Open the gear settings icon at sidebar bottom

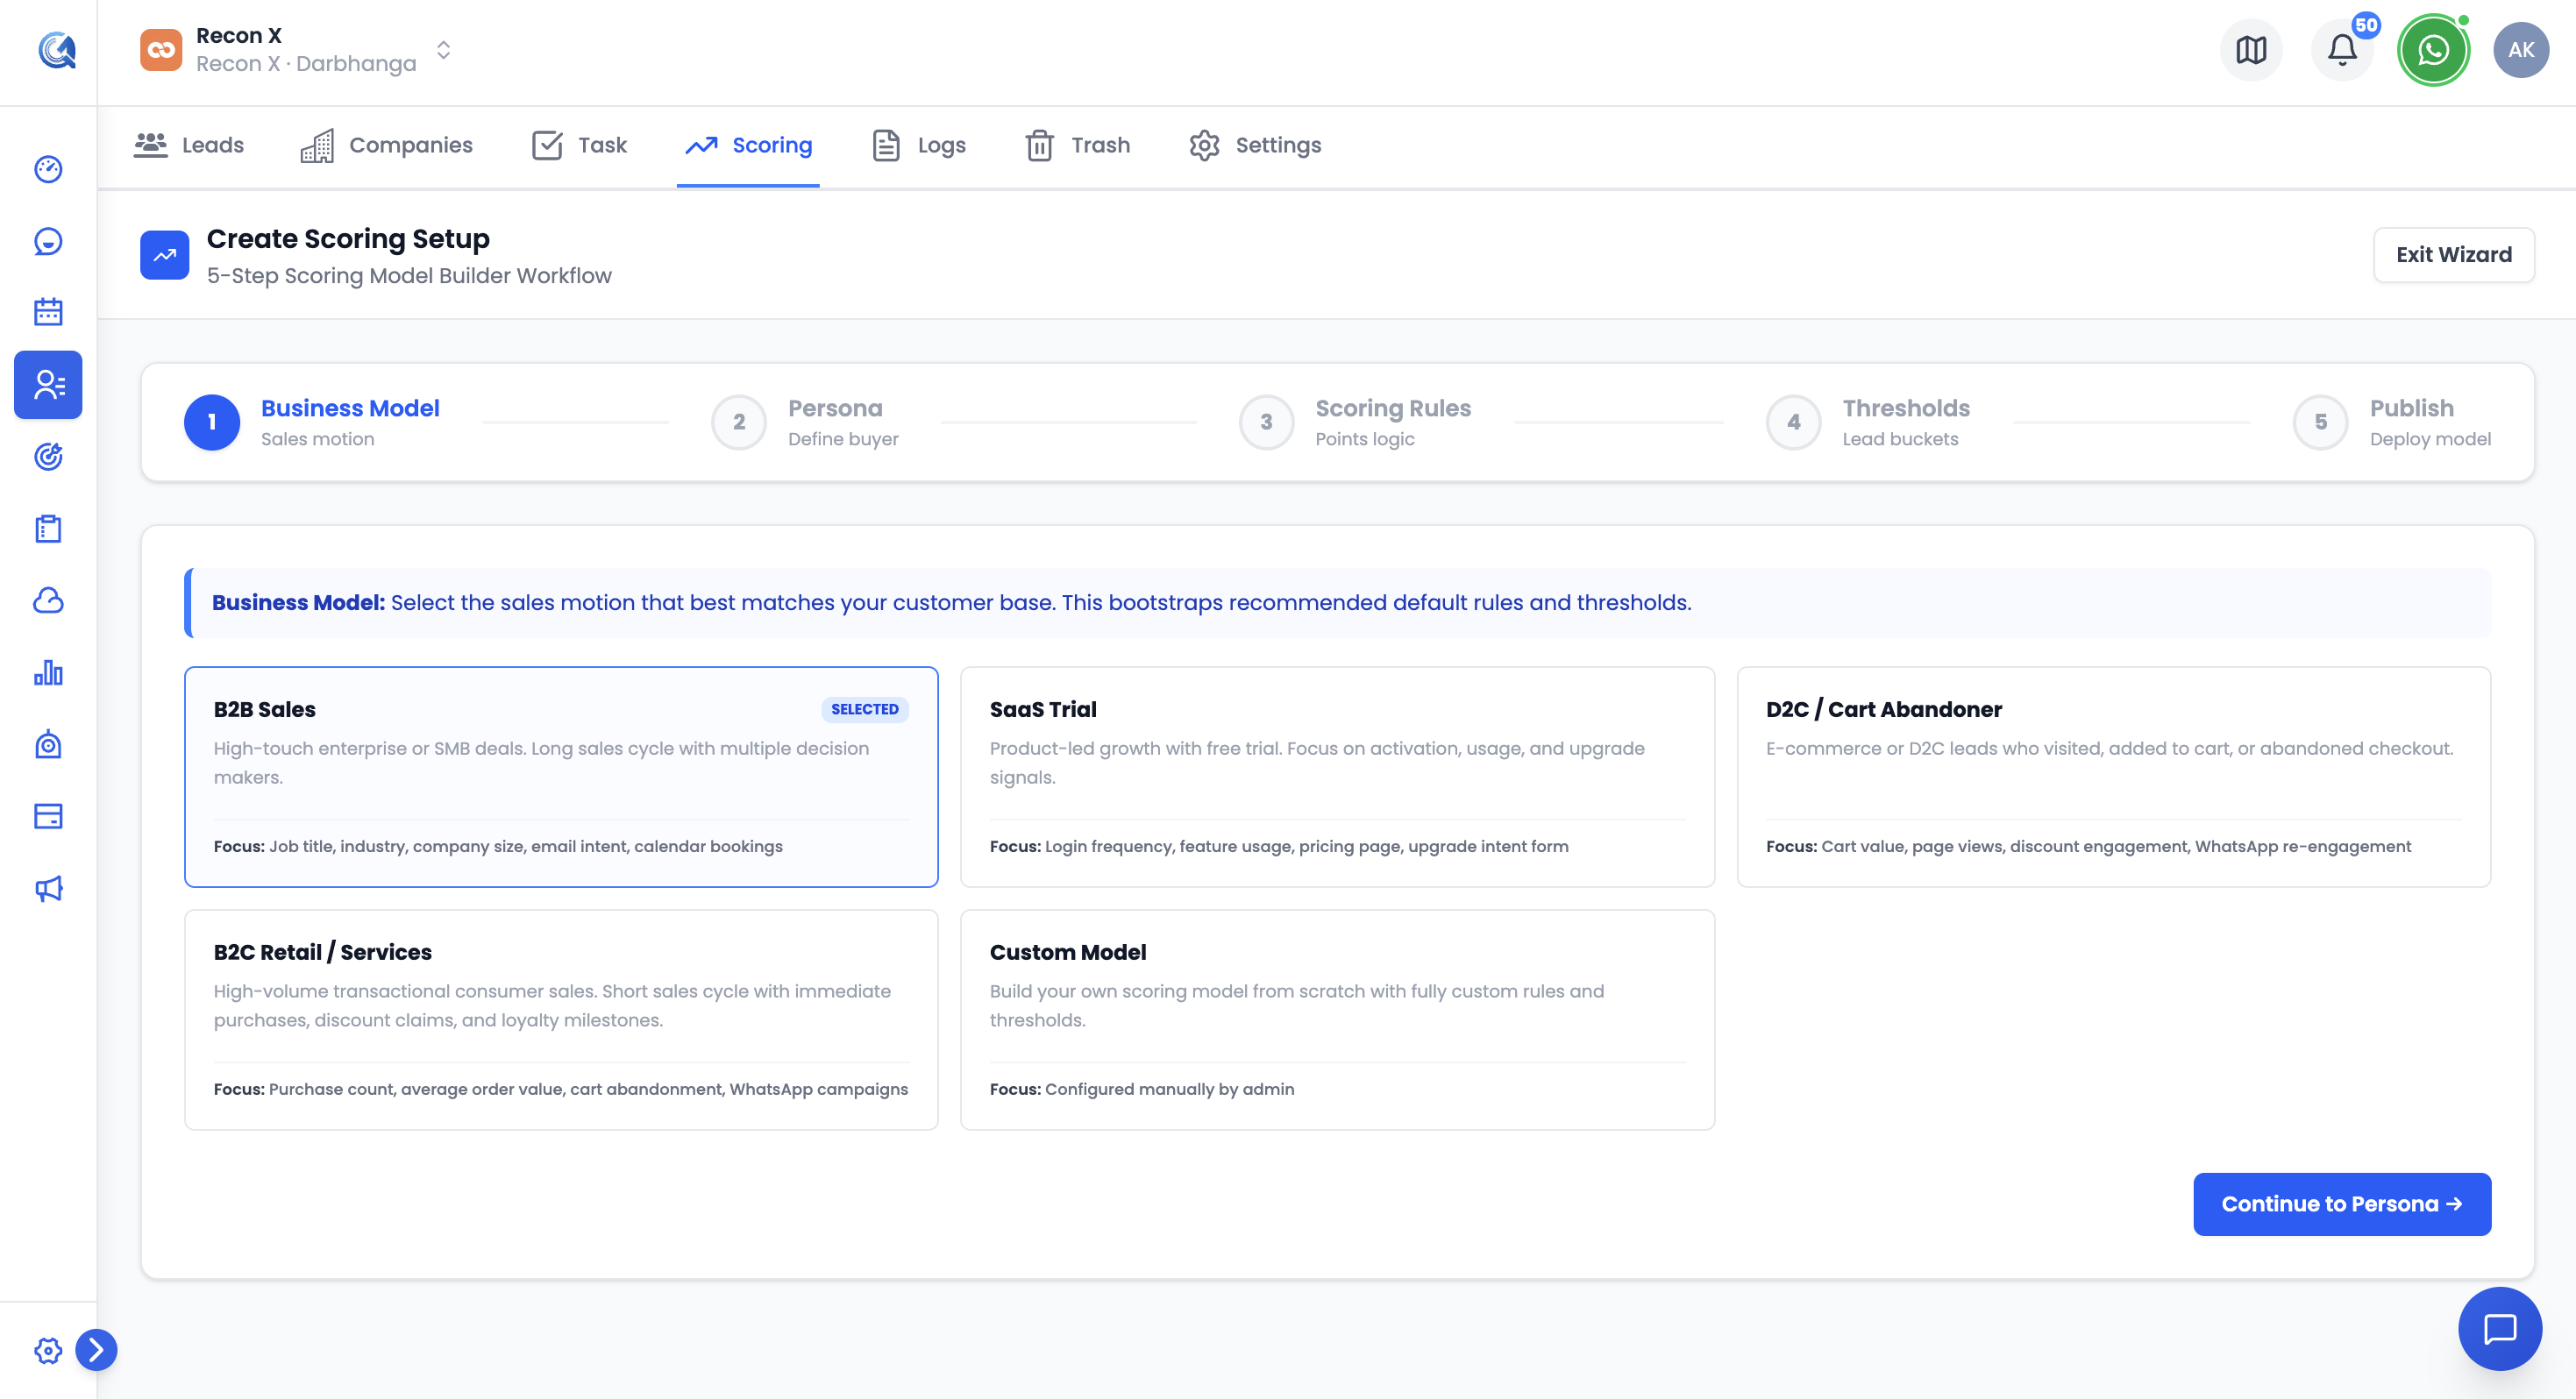click(x=48, y=1350)
